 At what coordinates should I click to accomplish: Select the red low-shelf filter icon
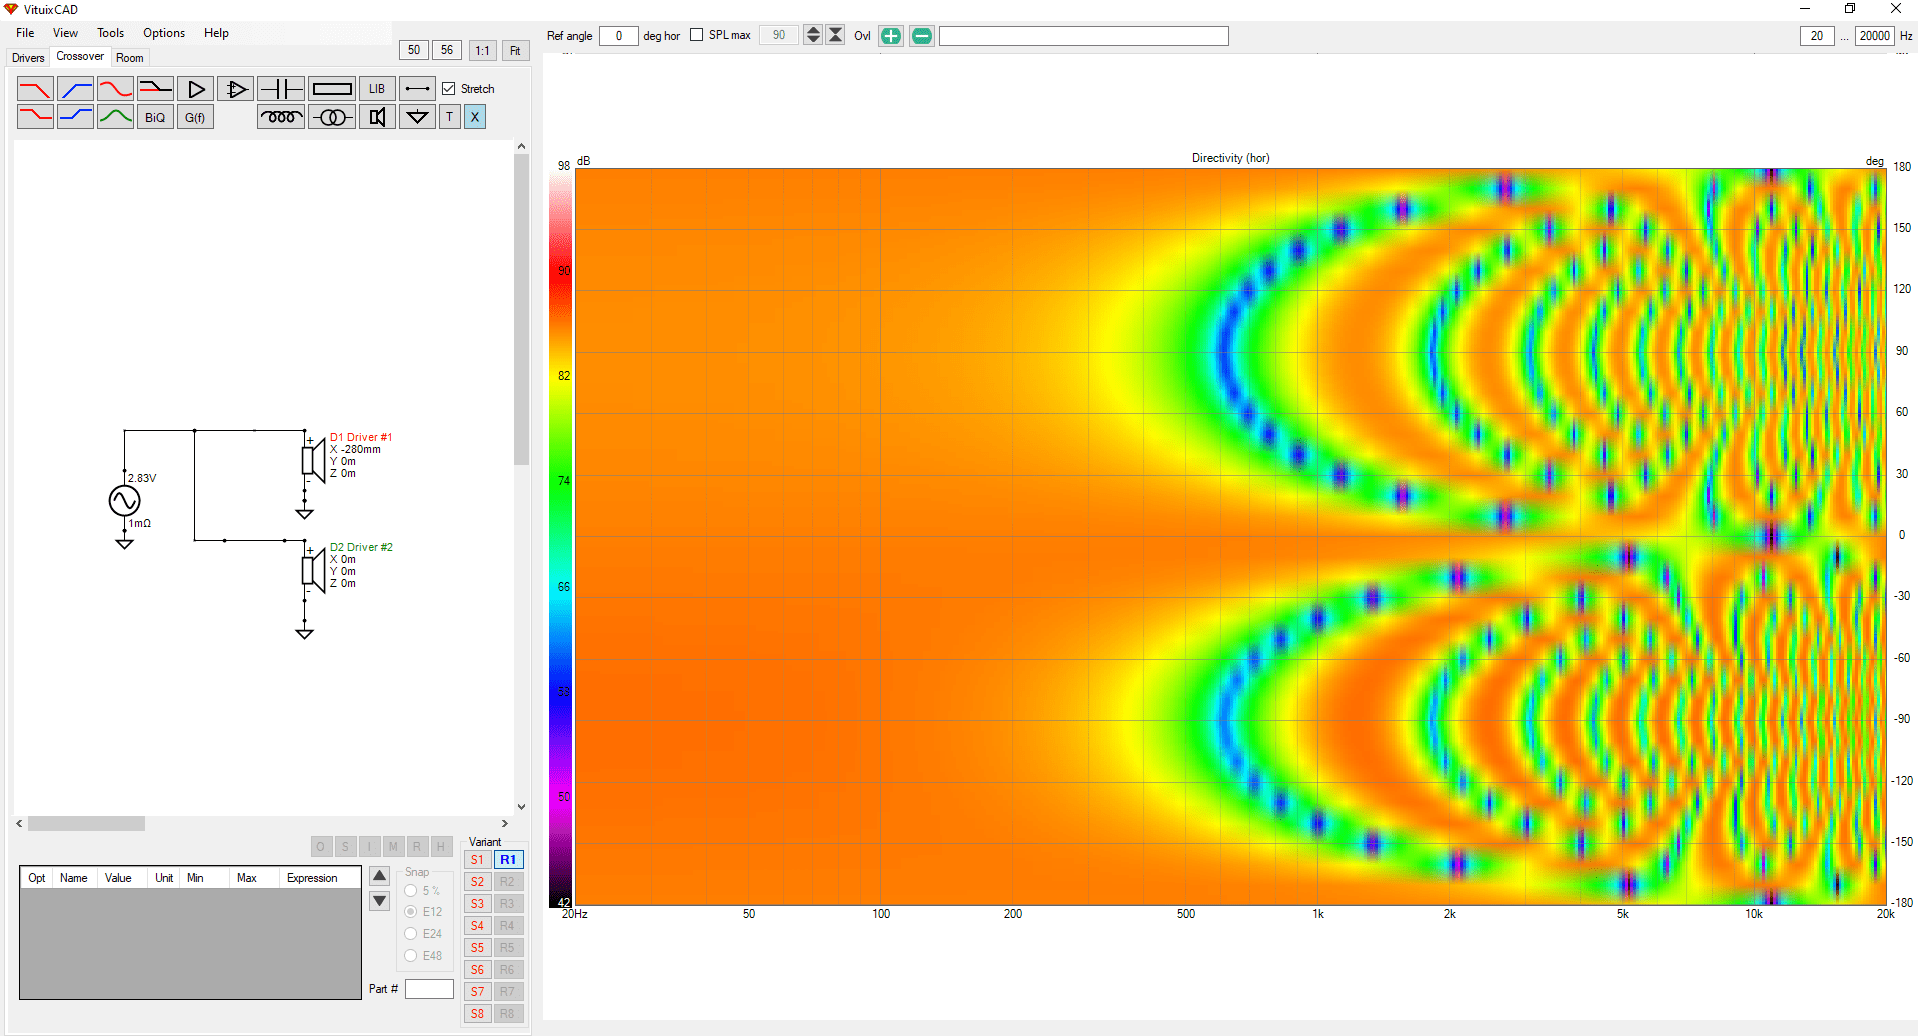click(35, 117)
